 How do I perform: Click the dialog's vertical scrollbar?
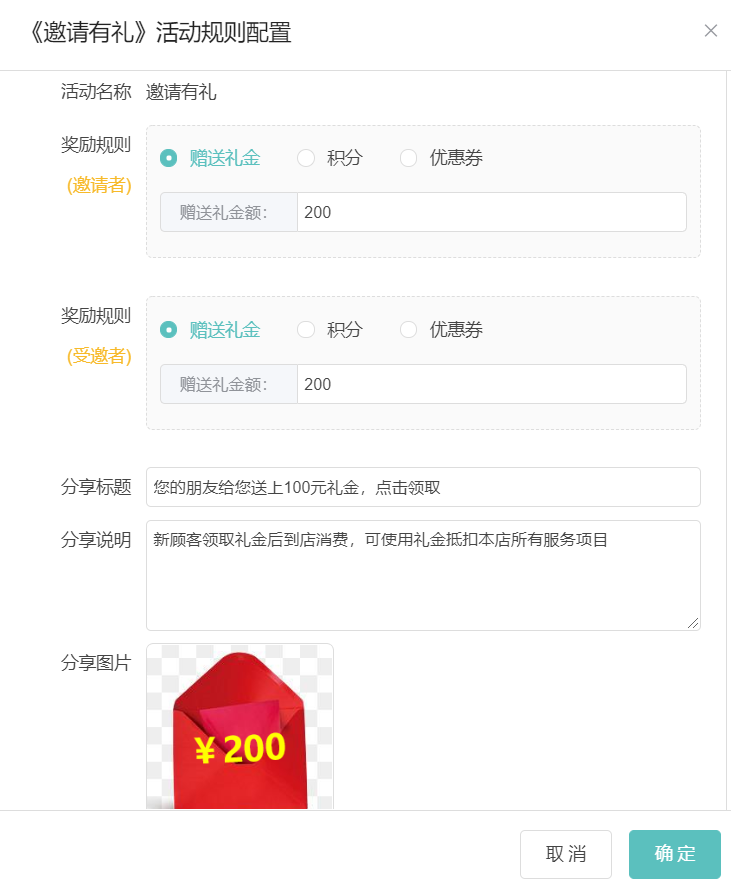click(728, 440)
